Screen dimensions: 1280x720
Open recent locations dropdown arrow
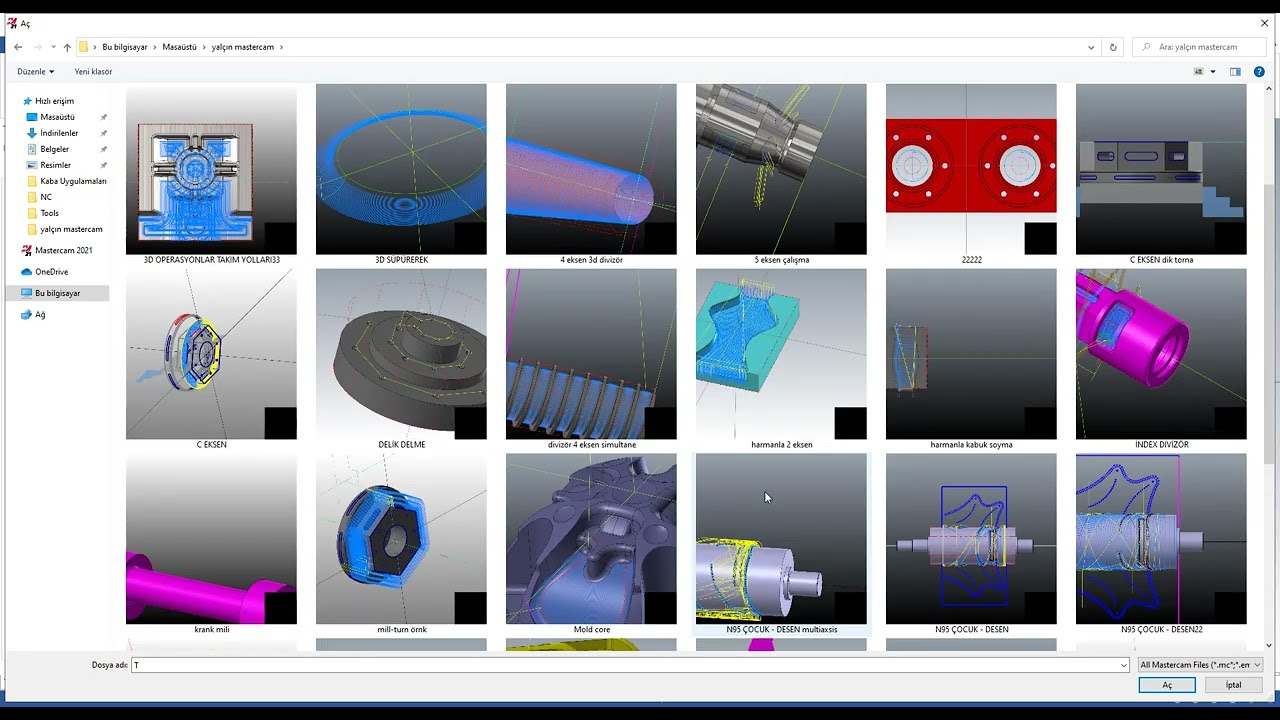tap(53, 47)
